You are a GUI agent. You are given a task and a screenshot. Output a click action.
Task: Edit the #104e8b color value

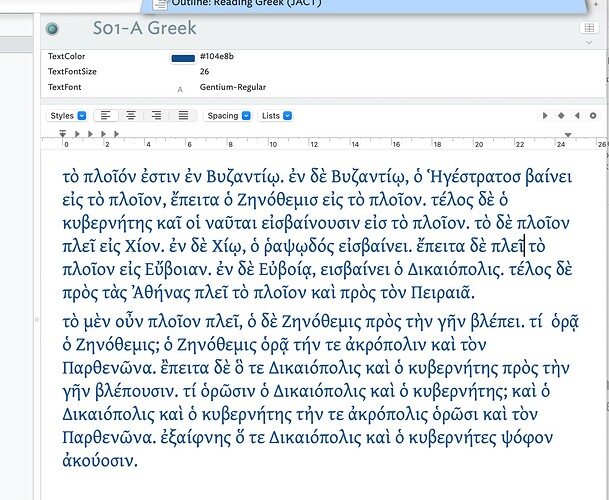click(x=217, y=56)
